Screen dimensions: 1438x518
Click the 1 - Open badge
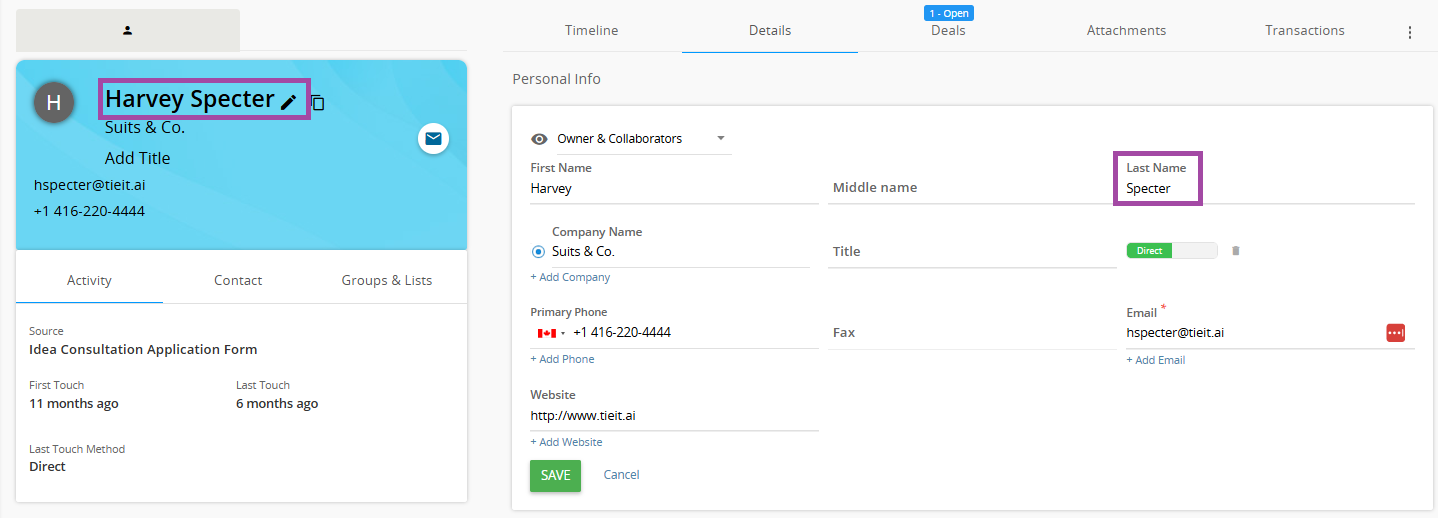(948, 14)
